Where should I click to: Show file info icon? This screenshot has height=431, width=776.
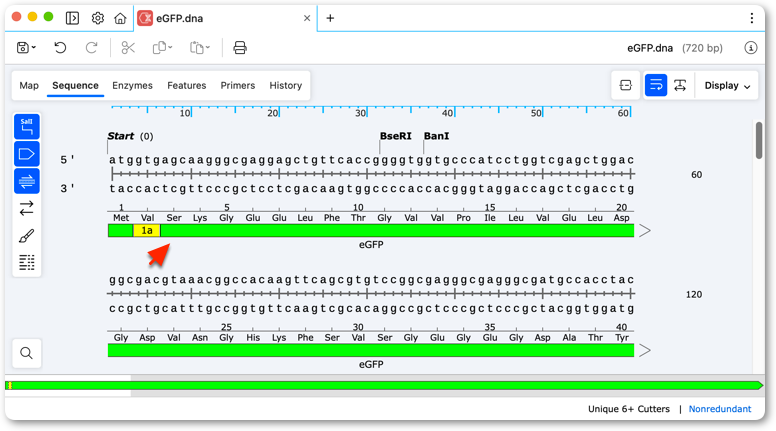click(x=751, y=48)
